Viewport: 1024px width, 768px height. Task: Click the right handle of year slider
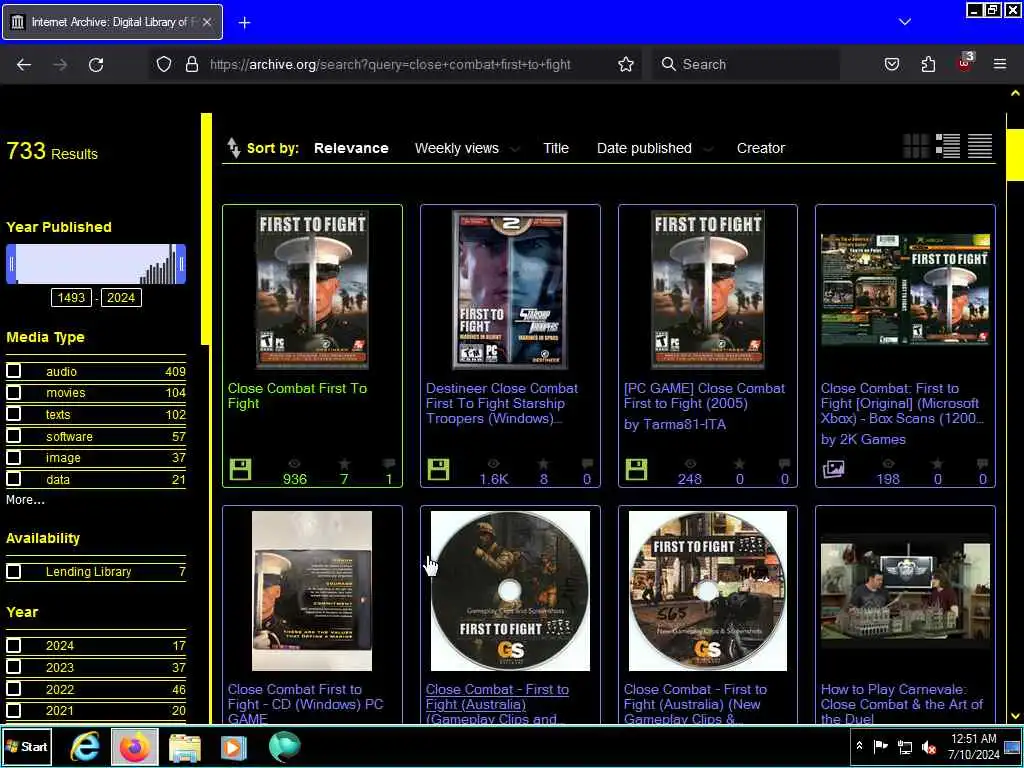pos(181,264)
